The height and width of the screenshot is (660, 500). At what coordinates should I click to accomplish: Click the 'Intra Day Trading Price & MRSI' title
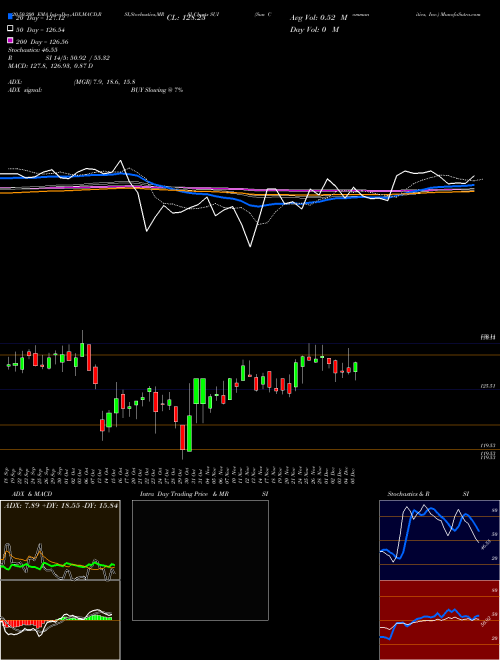coord(204,494)
